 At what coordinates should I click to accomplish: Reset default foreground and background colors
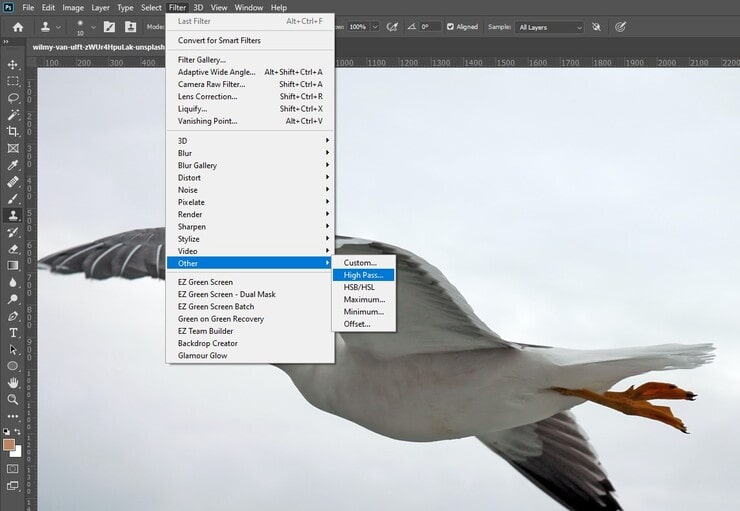[6, 431]
